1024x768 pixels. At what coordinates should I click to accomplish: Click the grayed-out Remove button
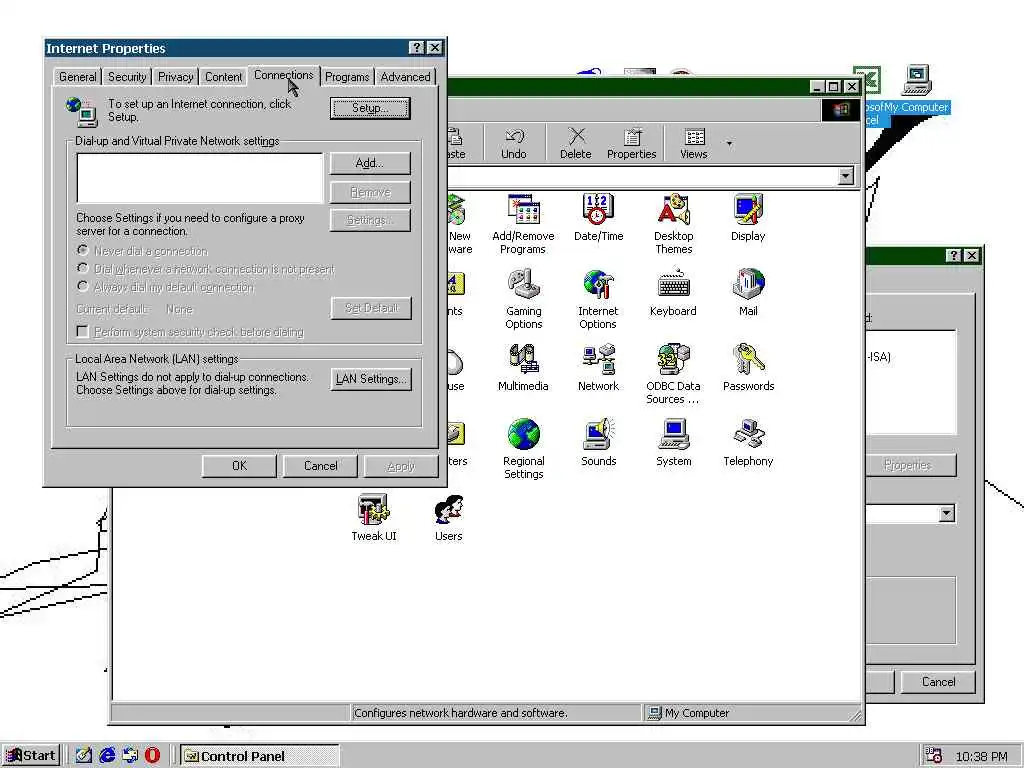(x=370, y=192)
